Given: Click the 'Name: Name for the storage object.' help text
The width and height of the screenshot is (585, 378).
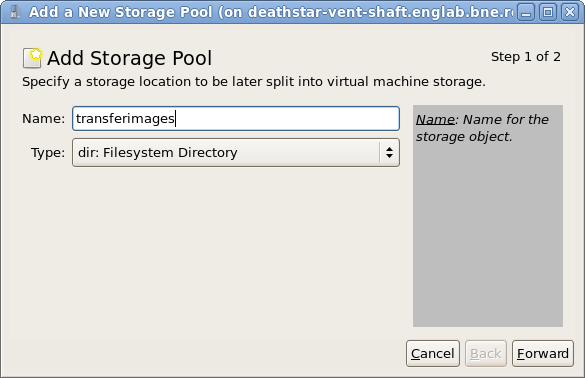Looking at the screenshot, I should 482,128.
